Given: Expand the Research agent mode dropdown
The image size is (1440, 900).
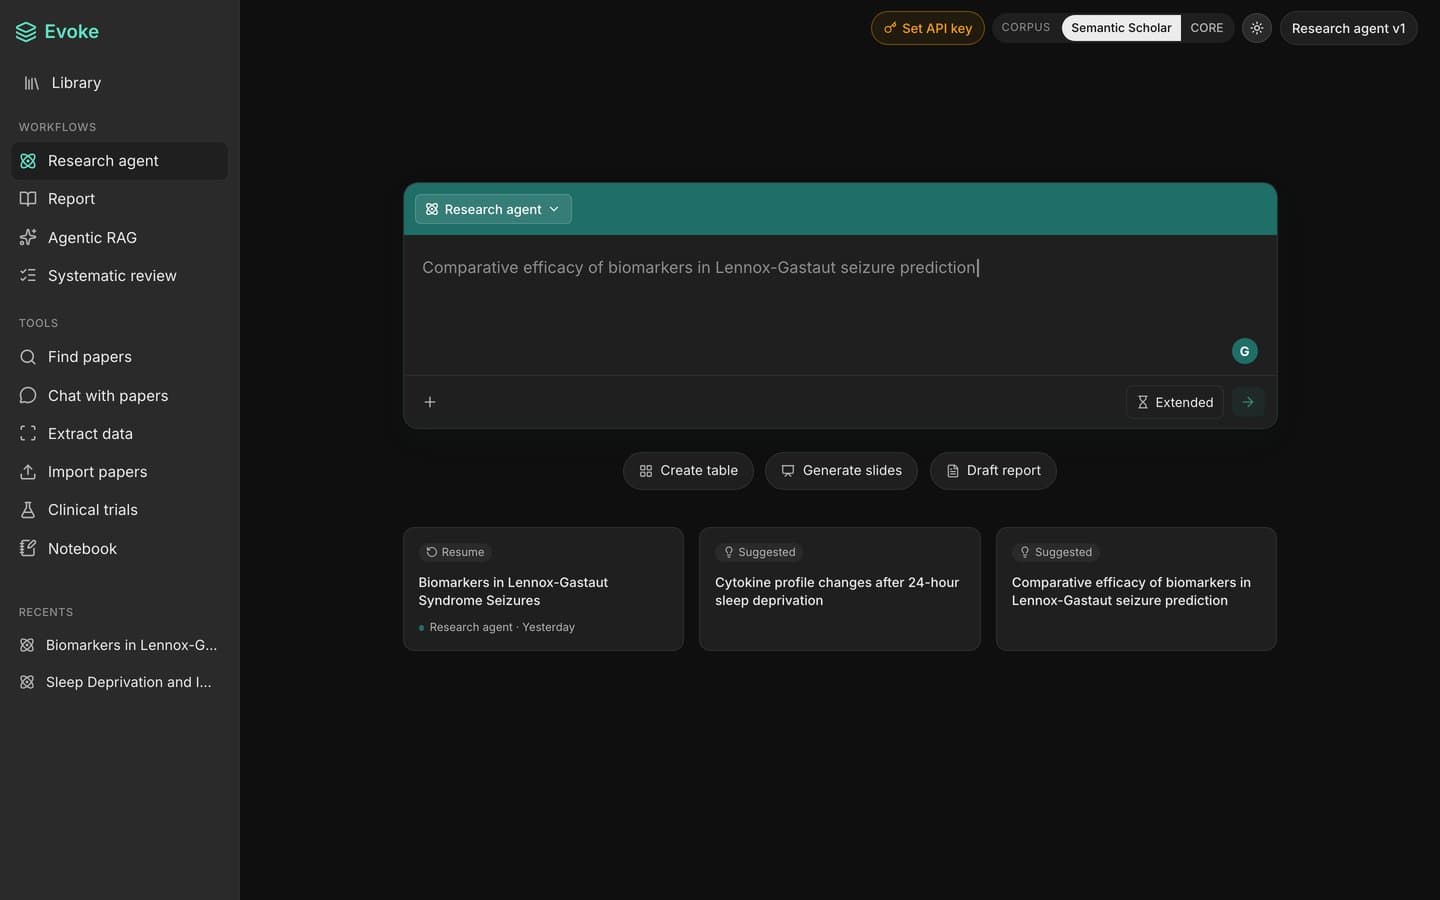Looking at the screenshot, I should tap(493, 209).
